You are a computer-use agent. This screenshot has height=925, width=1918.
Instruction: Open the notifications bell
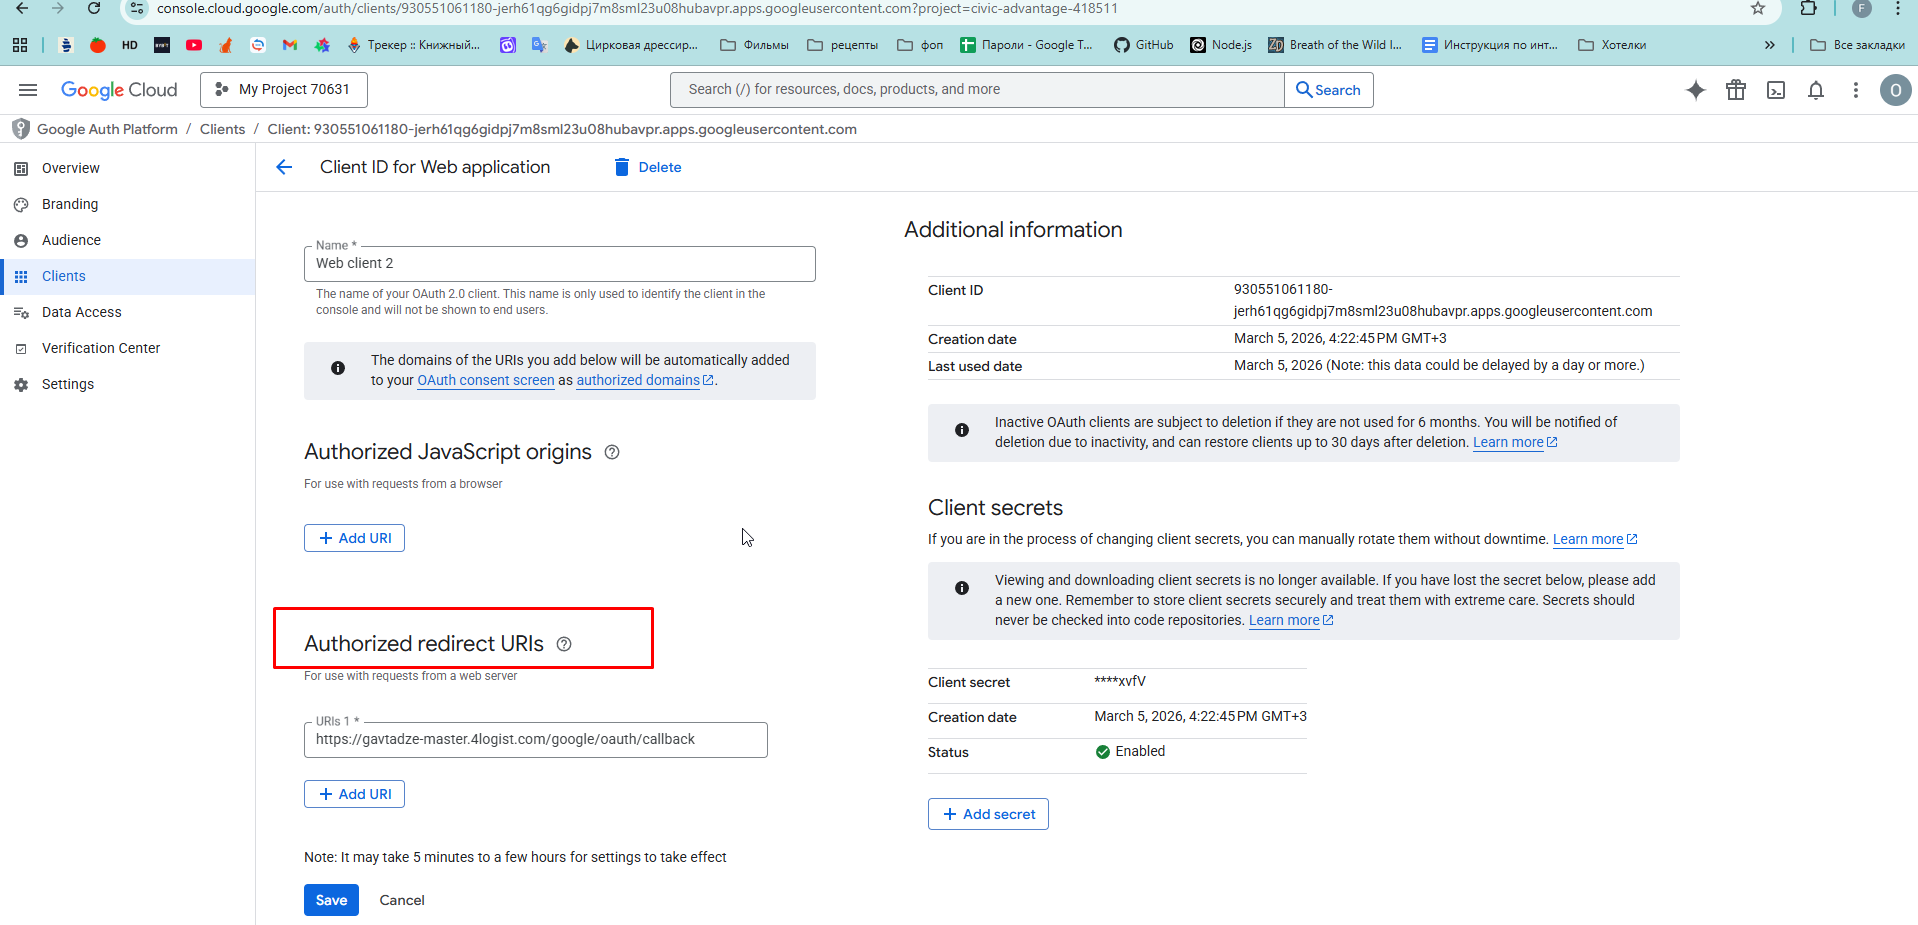coord(1815,90)
